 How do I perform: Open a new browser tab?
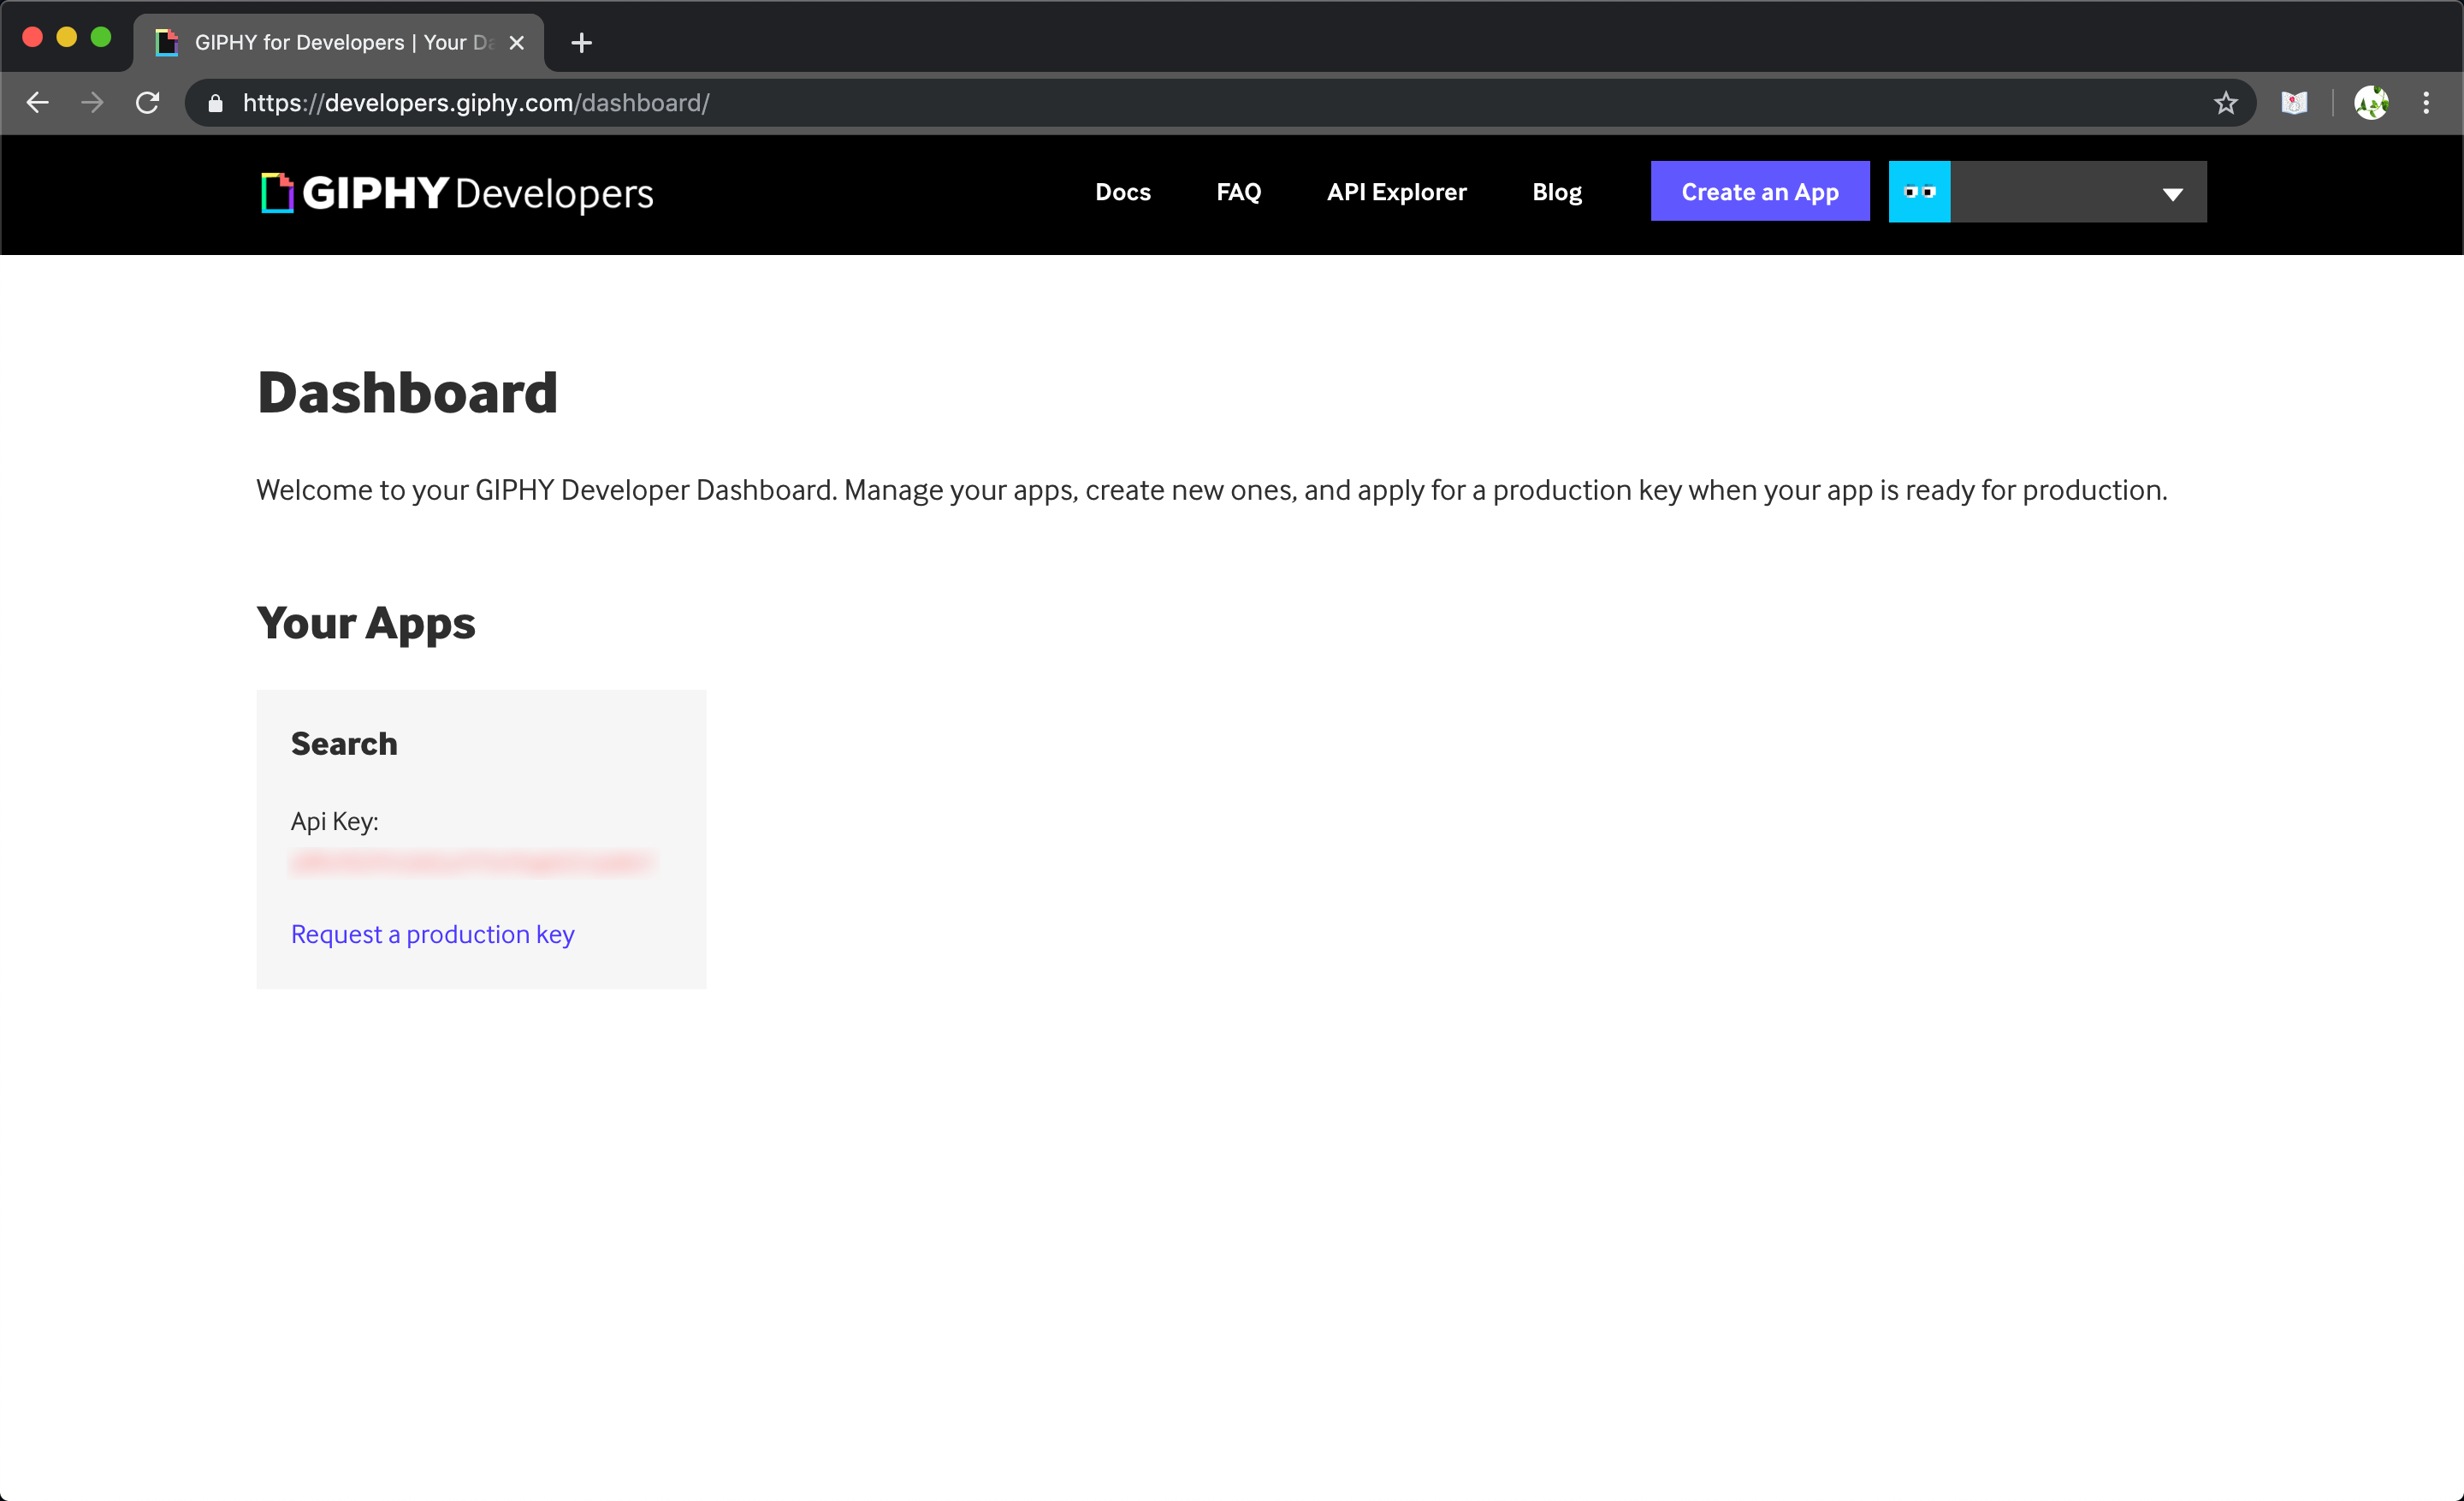click(x=581, y=43)
